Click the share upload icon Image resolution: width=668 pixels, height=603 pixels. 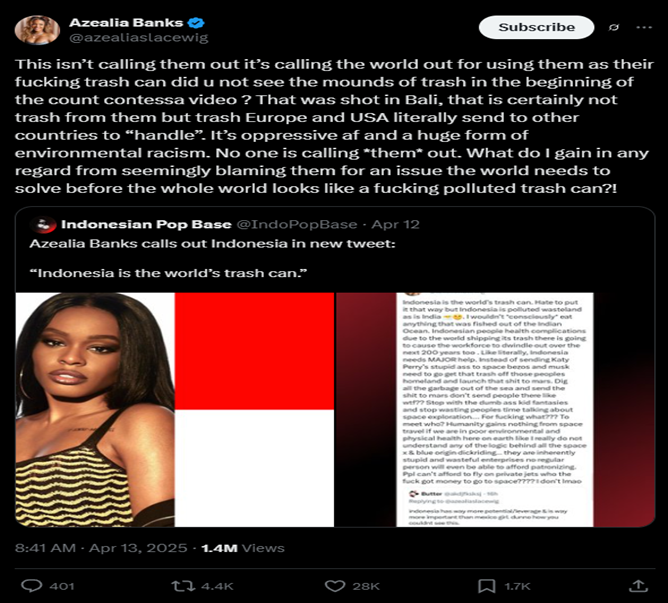(638, 586)
